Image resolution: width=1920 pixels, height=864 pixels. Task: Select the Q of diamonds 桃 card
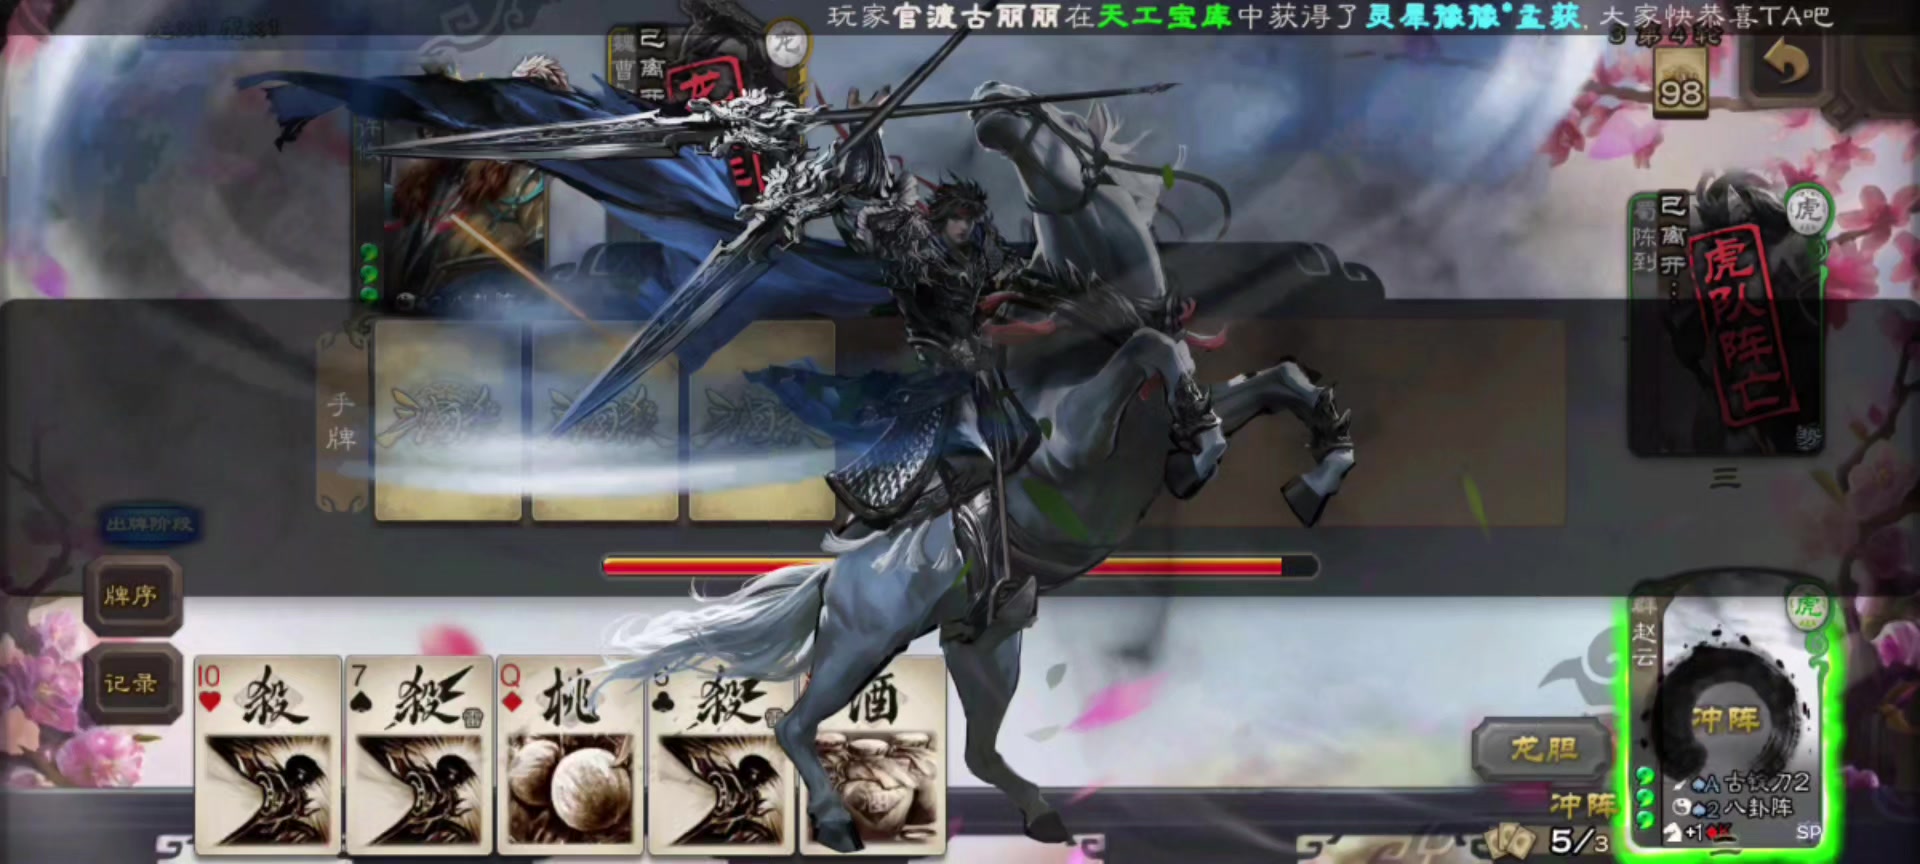coord(570,755)
